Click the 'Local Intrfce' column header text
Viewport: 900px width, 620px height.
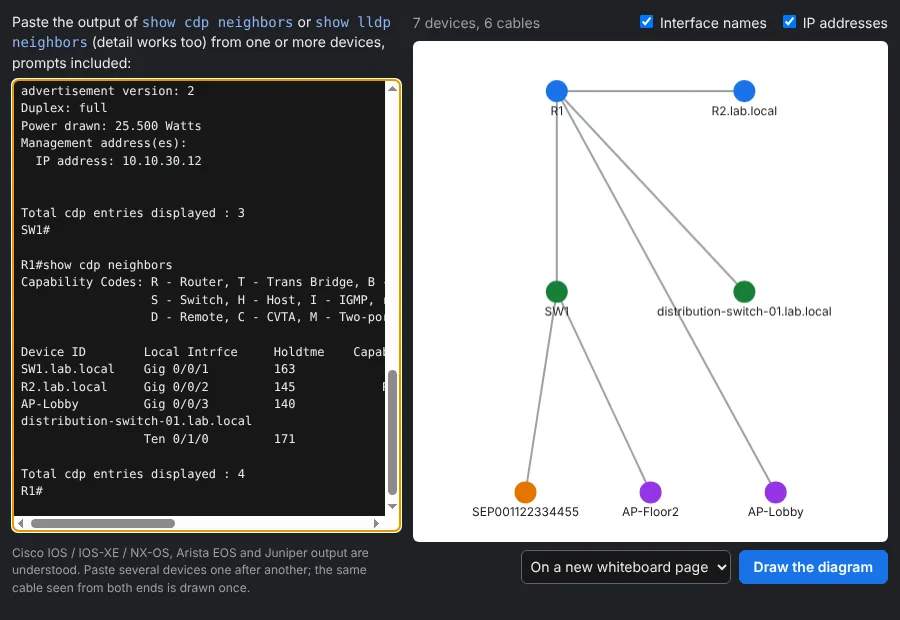coord(190,351)
